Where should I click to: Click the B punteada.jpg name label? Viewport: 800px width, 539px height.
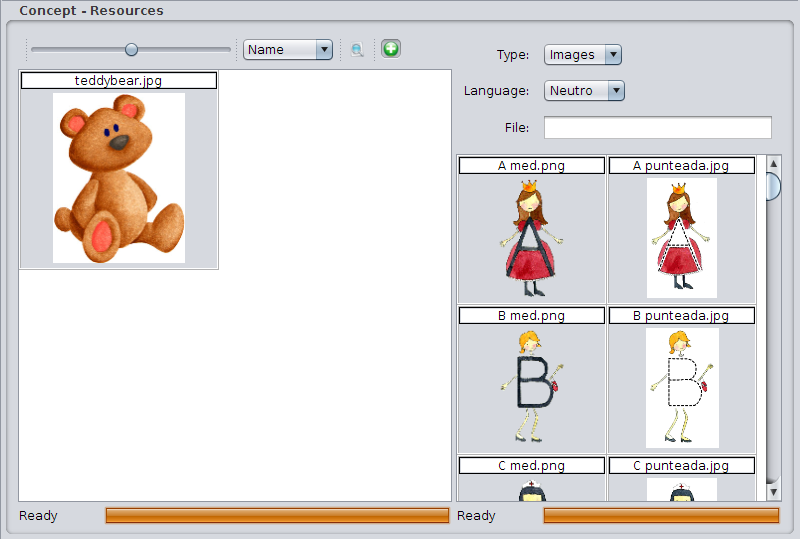coord(682,316)
